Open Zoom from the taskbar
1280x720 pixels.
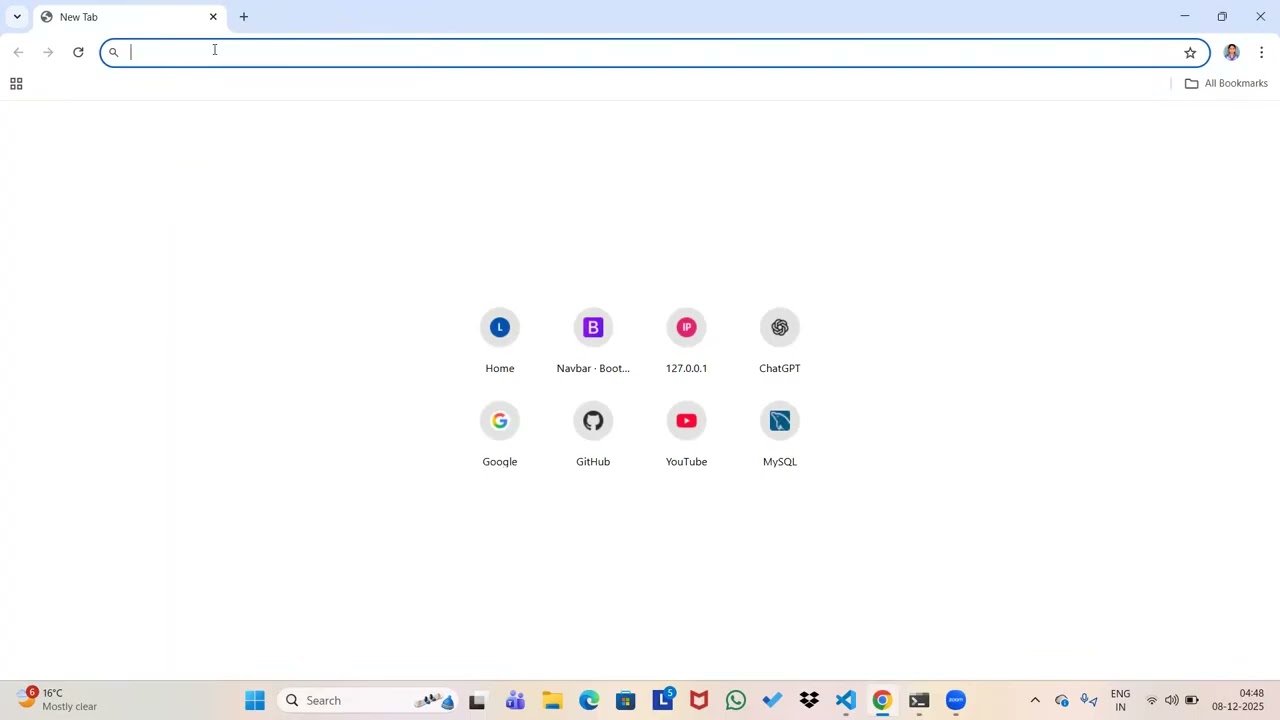pos(956,701)
